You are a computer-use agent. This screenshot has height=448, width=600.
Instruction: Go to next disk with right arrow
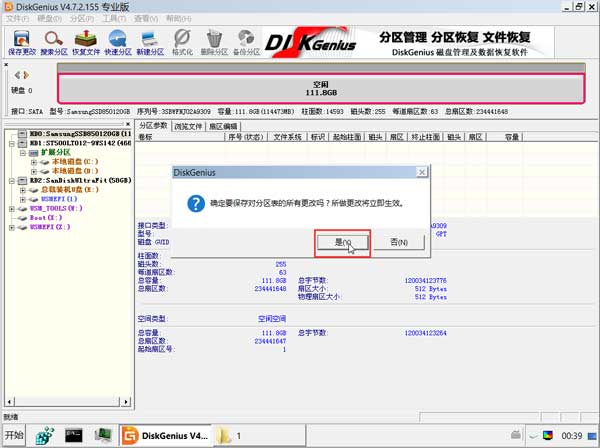pyautogui.click(x=26, y=75)
